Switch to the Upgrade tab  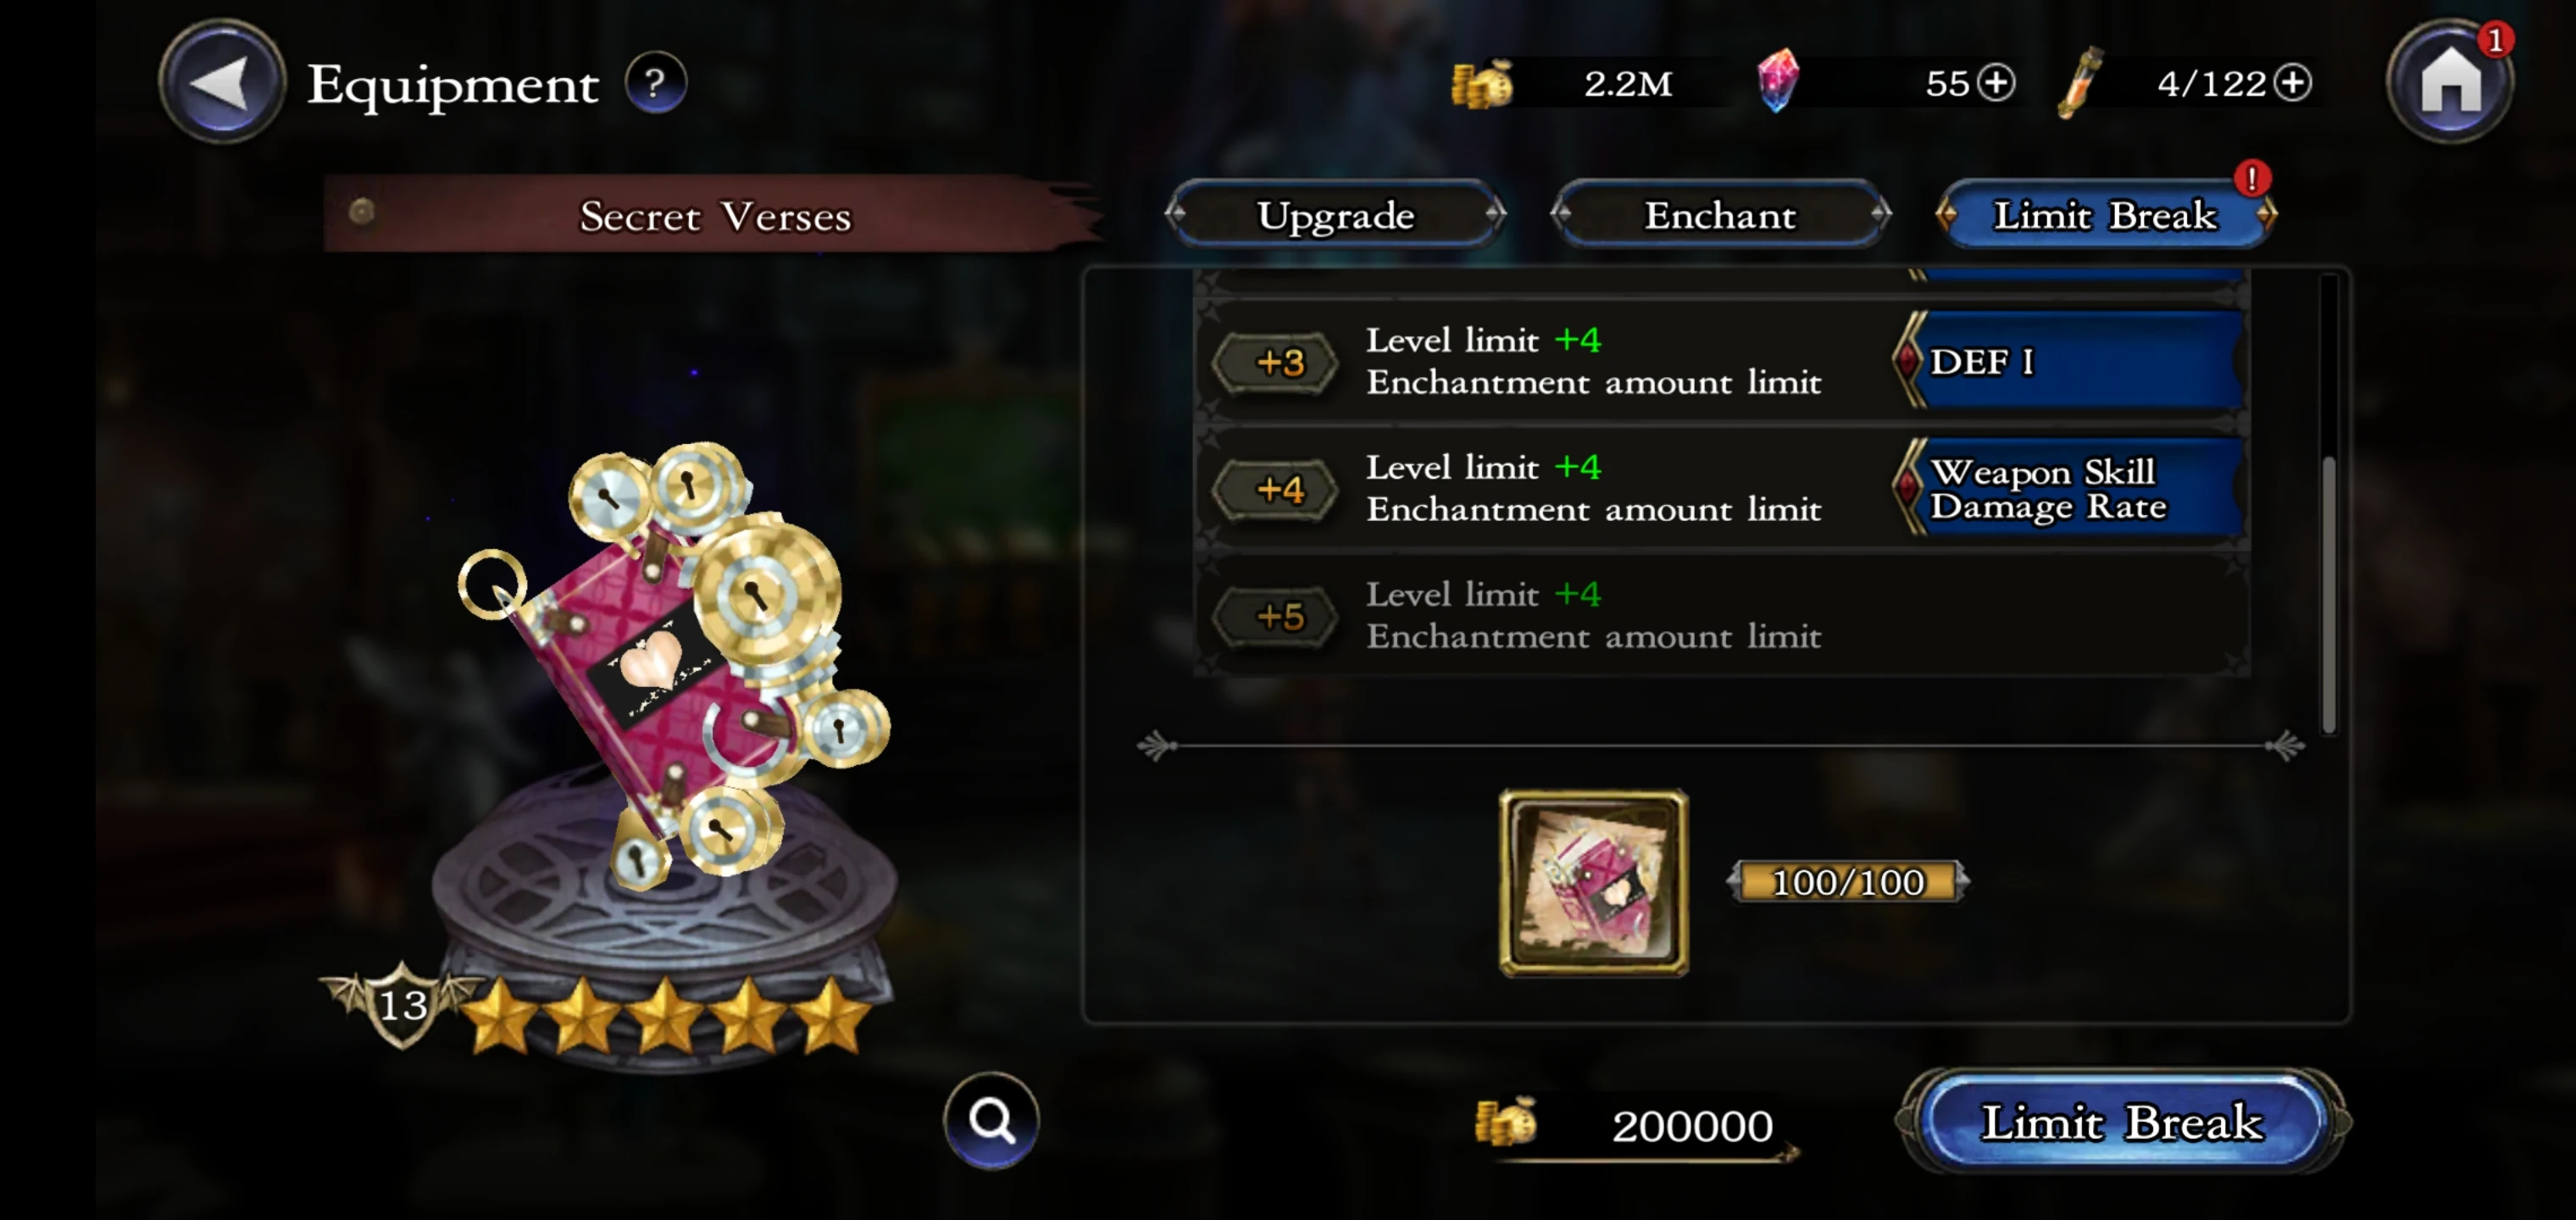tap(1335, 214)
